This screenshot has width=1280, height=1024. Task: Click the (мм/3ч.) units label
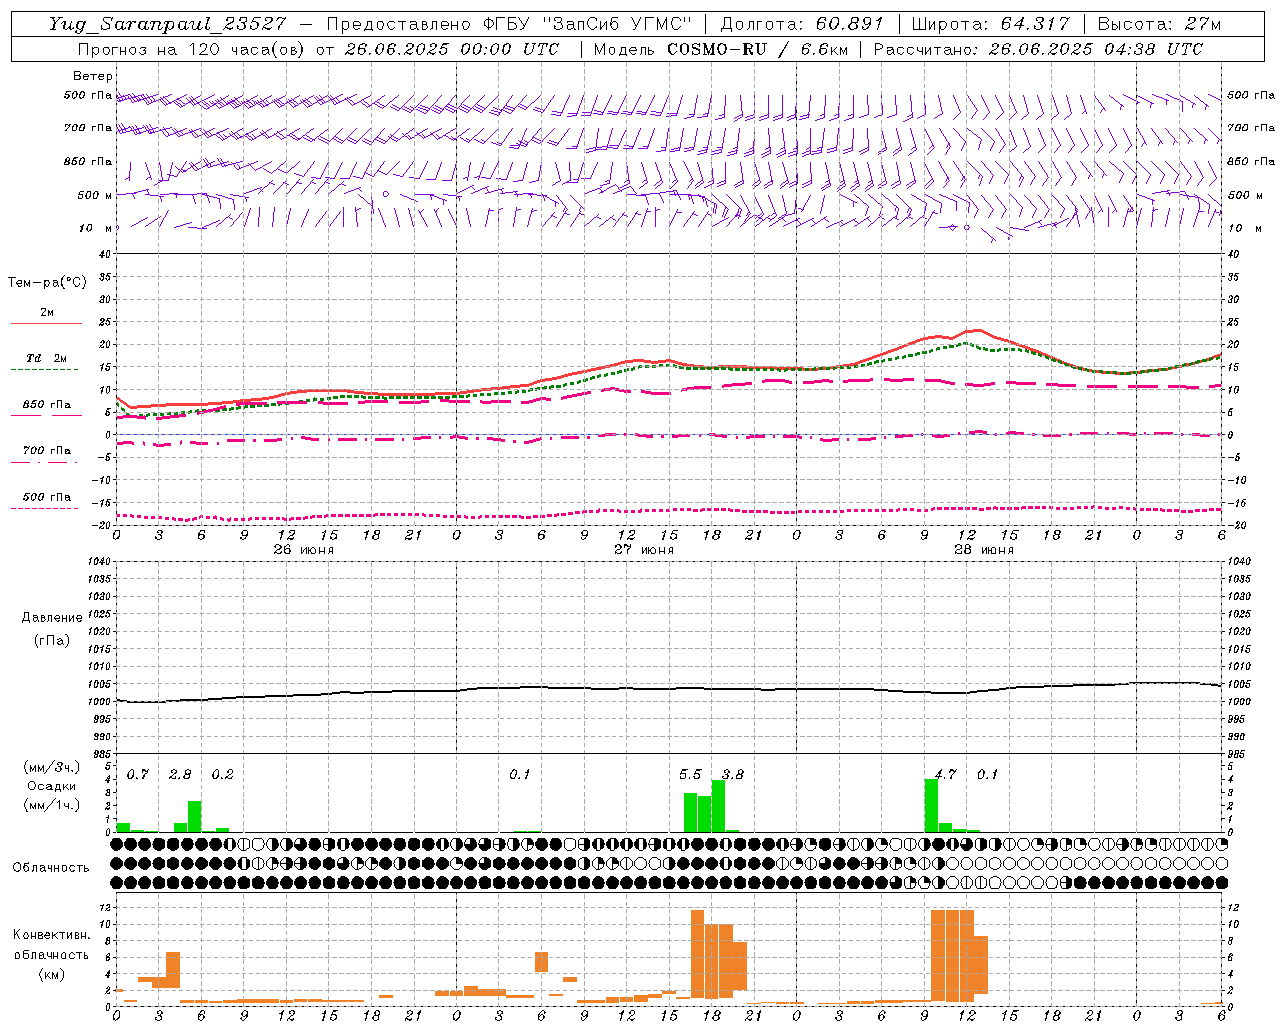point(52,767)
